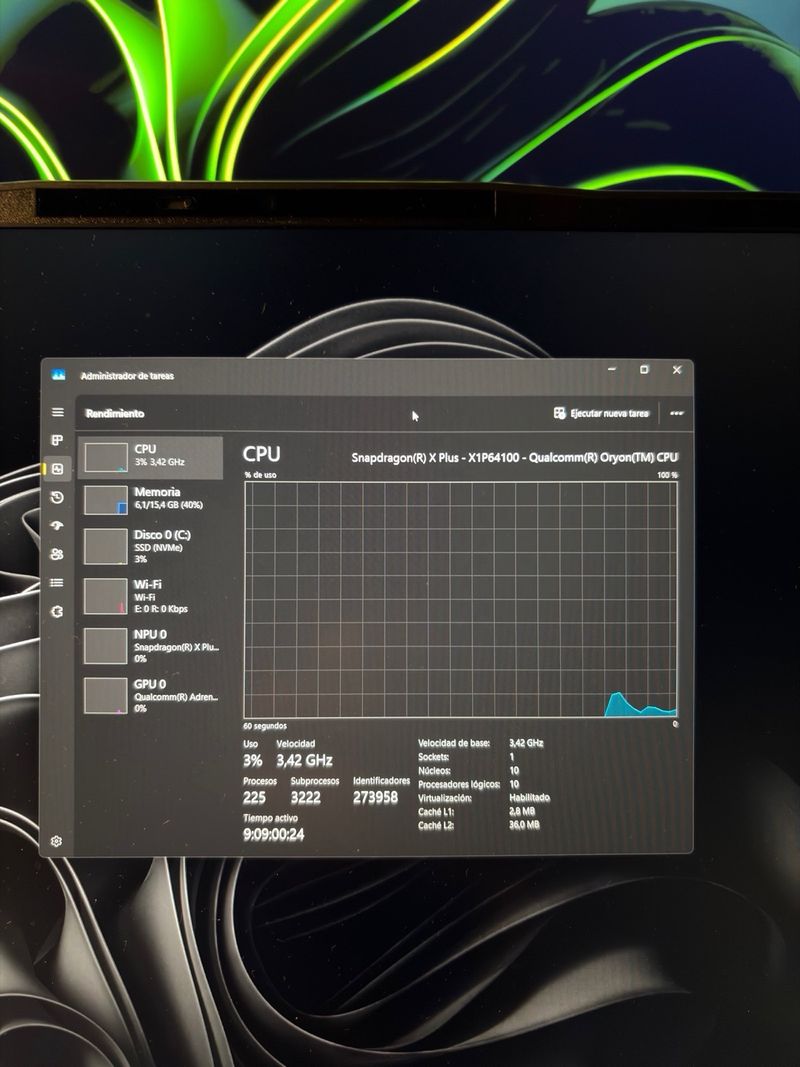Image resolution: width=800 pixels, height=1067 pixels.
Task: Click '6,1/15,4 GB (40%)' memory usage text
Action: pyautogui.click(x=168, y=505)
